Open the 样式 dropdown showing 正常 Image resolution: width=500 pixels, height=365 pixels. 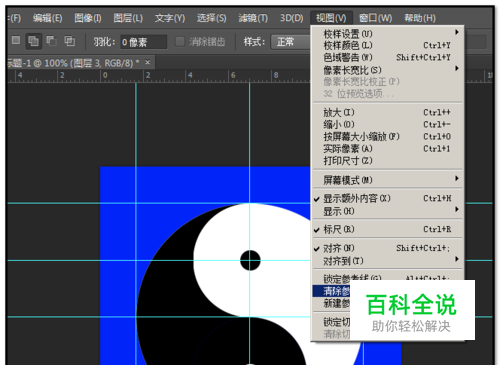[291, 42]
